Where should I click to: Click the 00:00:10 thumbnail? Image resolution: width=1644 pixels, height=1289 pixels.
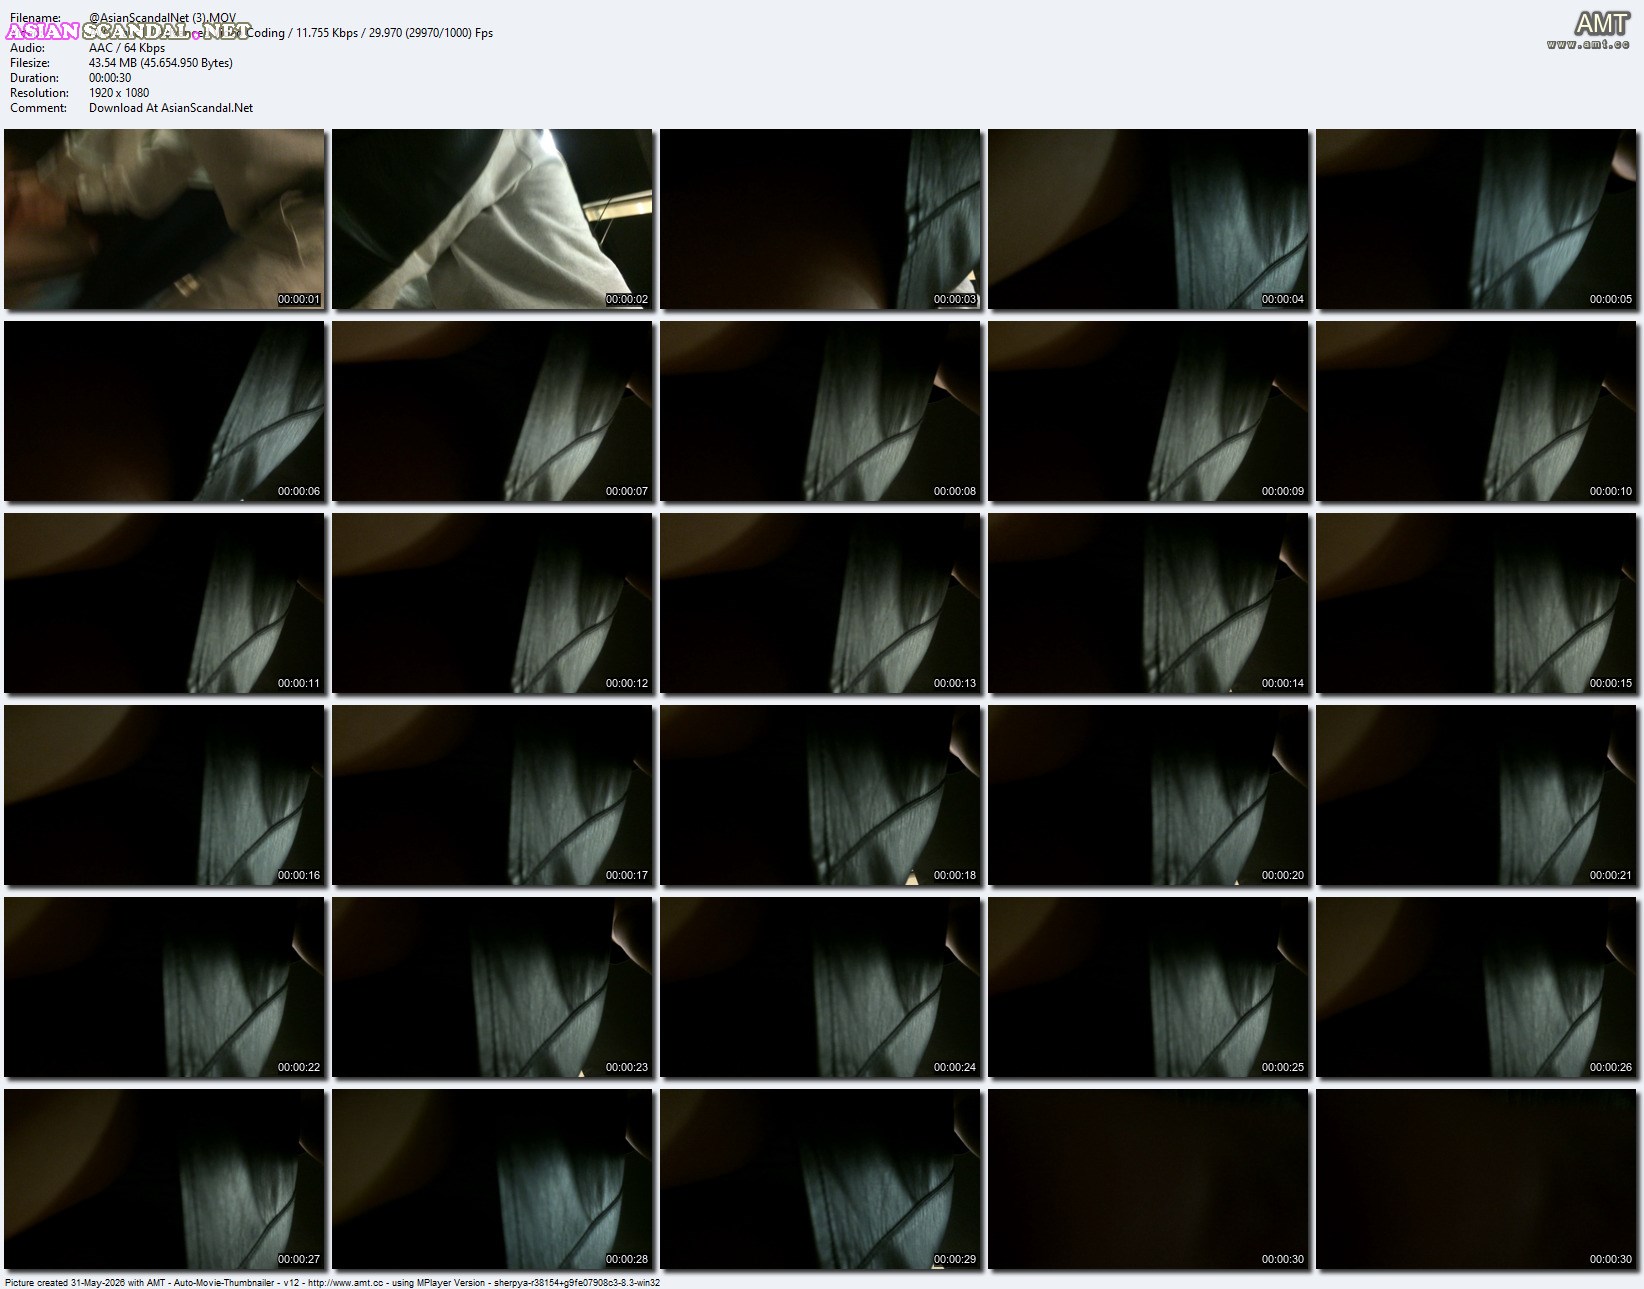1476,411
